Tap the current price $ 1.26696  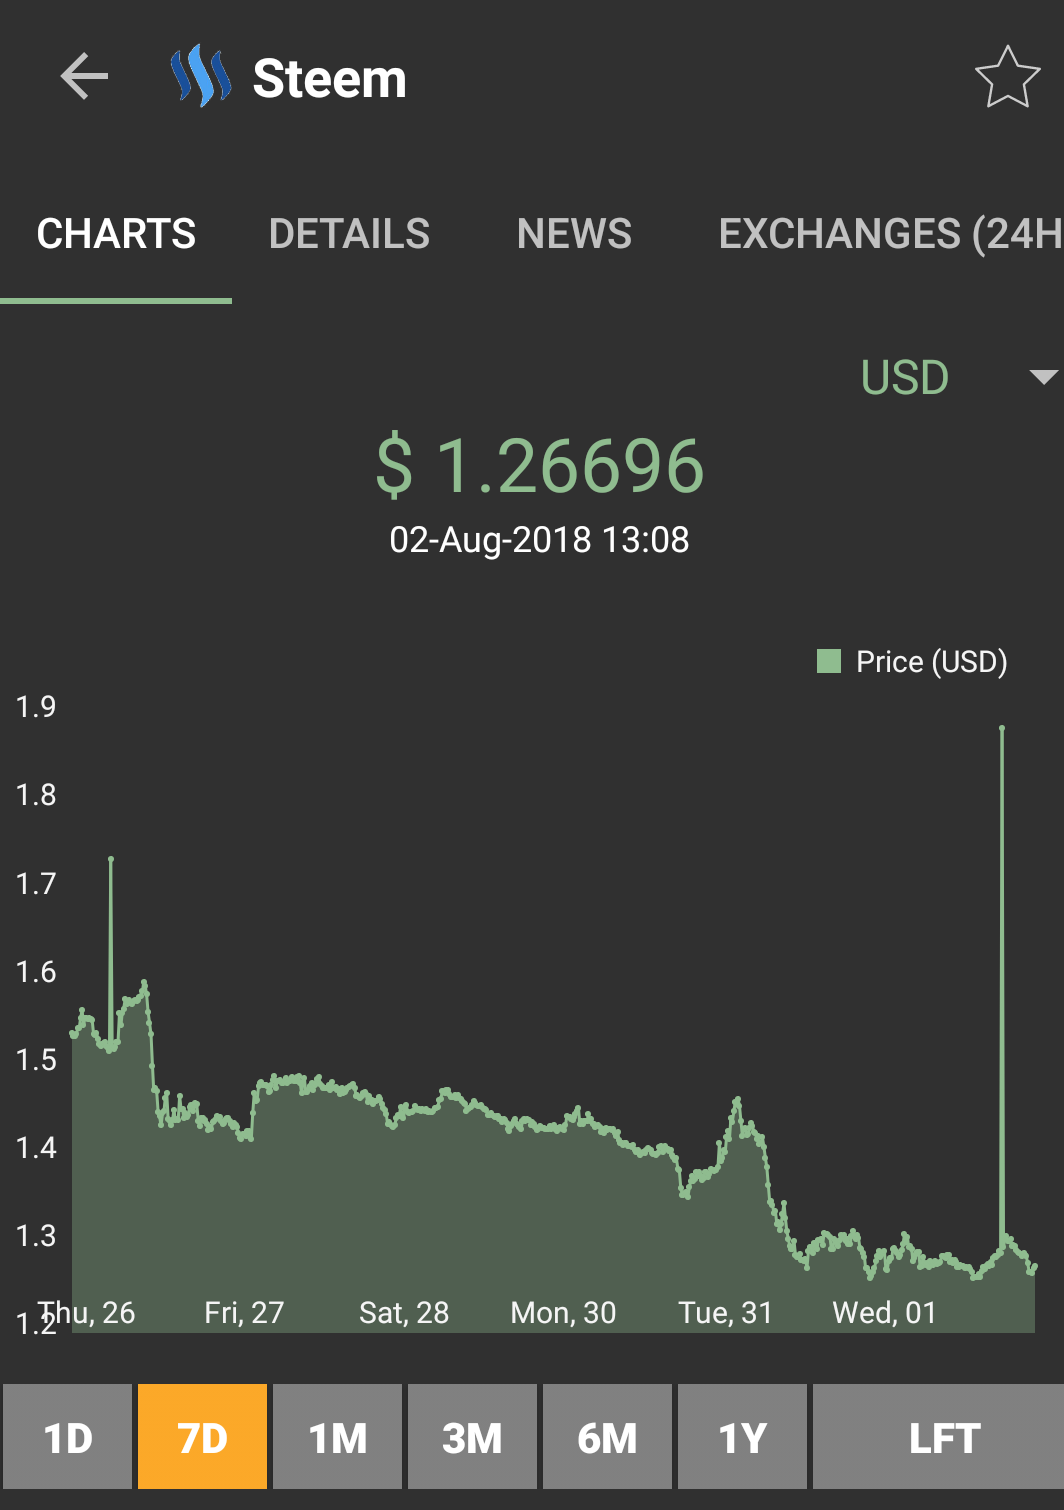coord(540,466)
